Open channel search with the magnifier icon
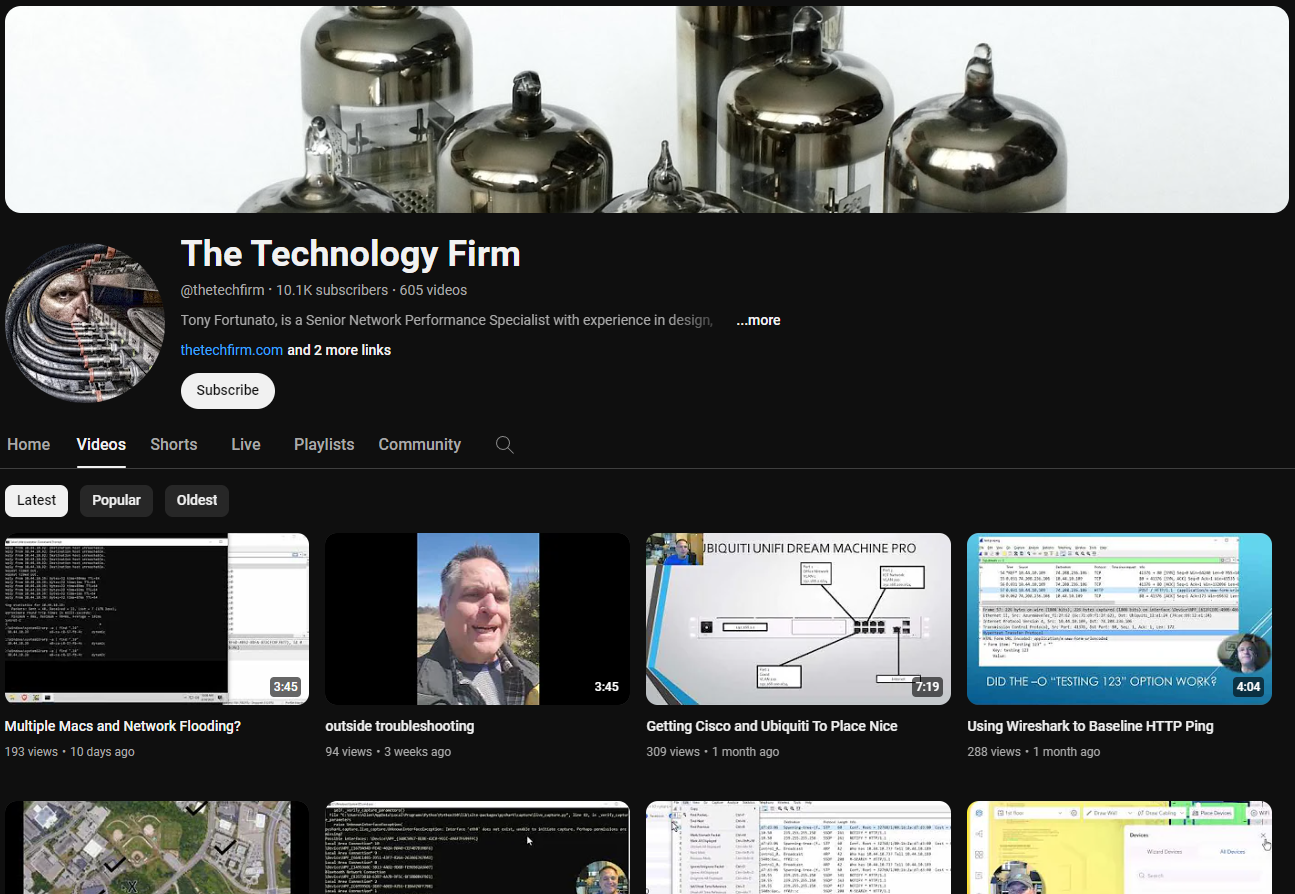 tap(504, 444)
